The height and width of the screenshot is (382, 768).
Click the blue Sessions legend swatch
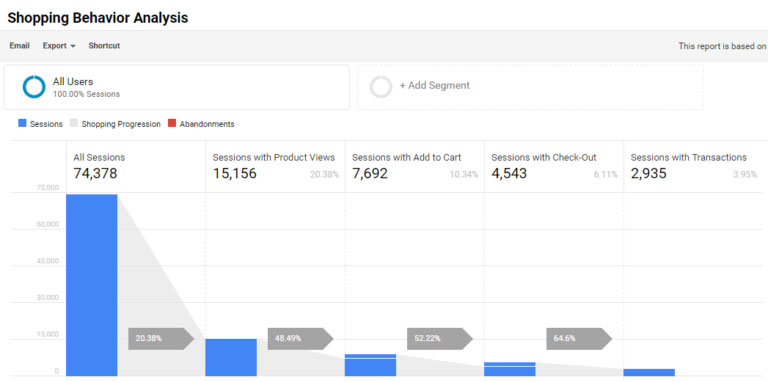(22, 123)
